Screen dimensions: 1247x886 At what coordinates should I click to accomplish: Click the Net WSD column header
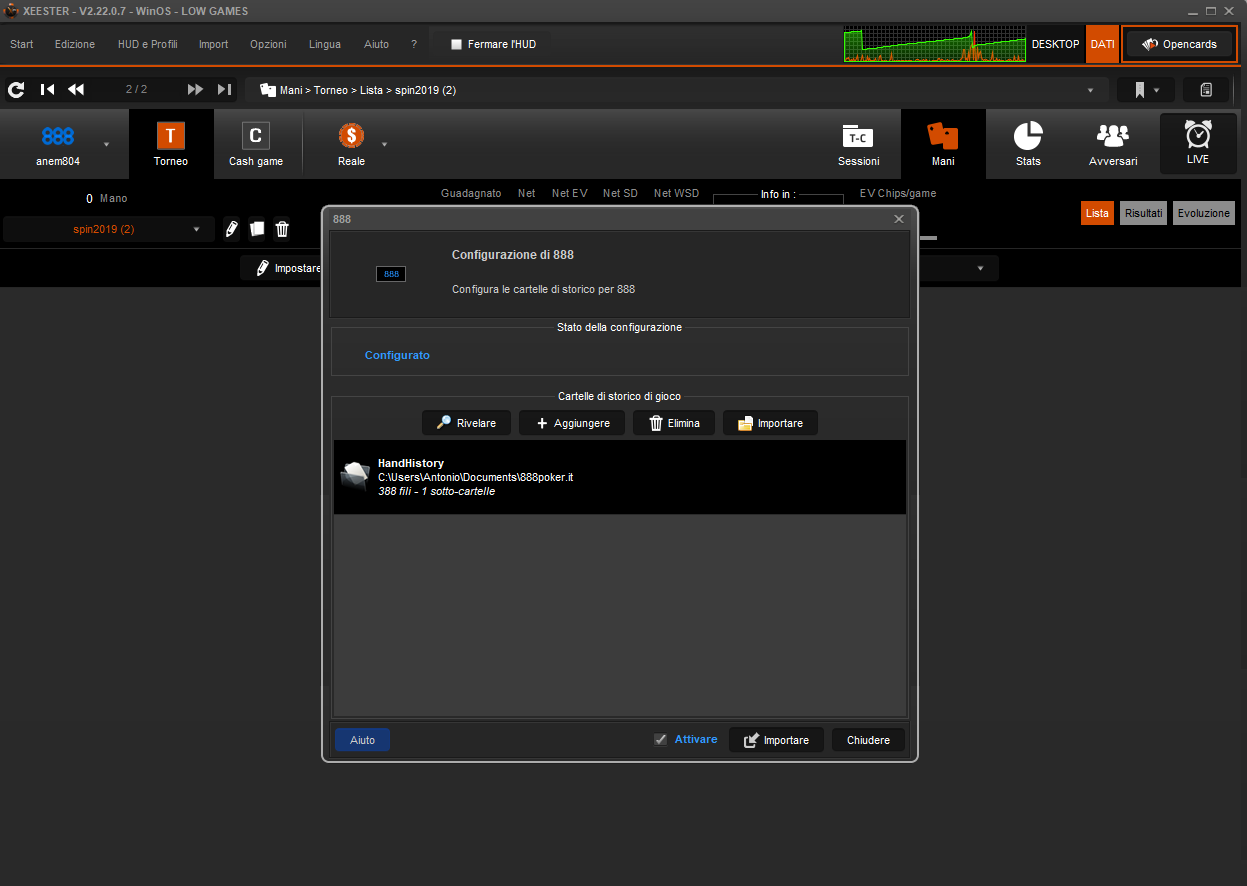677,193
